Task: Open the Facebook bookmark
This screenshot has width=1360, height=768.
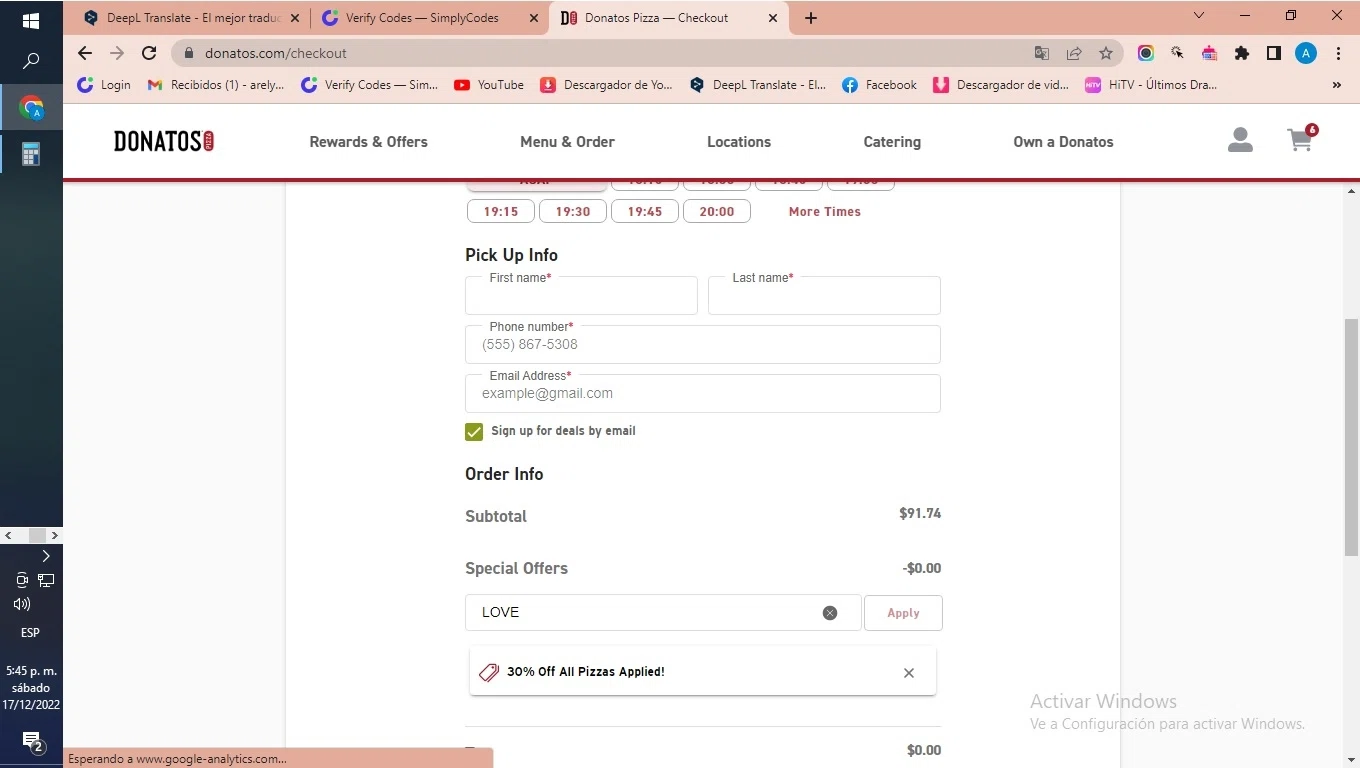Action: click(880, 85)
